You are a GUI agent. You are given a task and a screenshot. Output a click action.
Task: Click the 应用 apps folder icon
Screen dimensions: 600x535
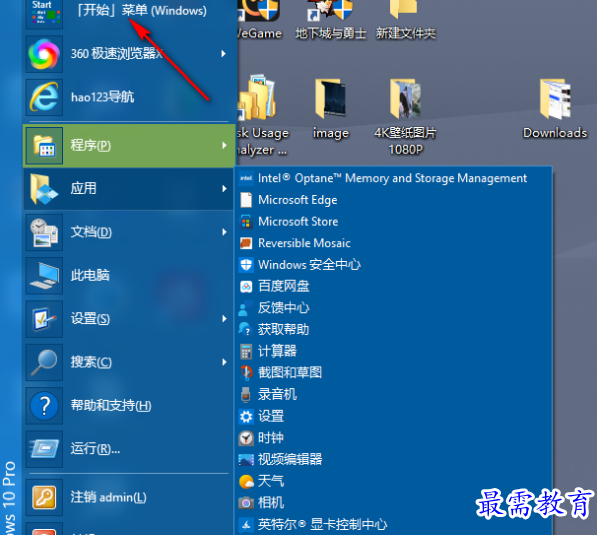click(x=44, y=189)
